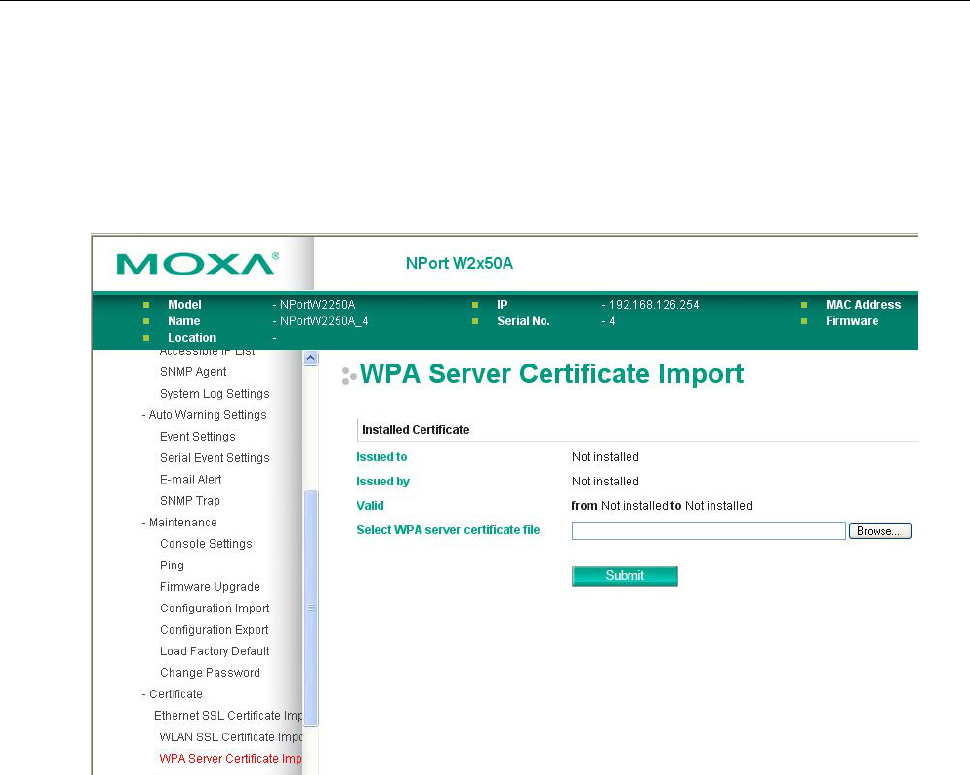Open SNMP Agent settings

(193, 372)
